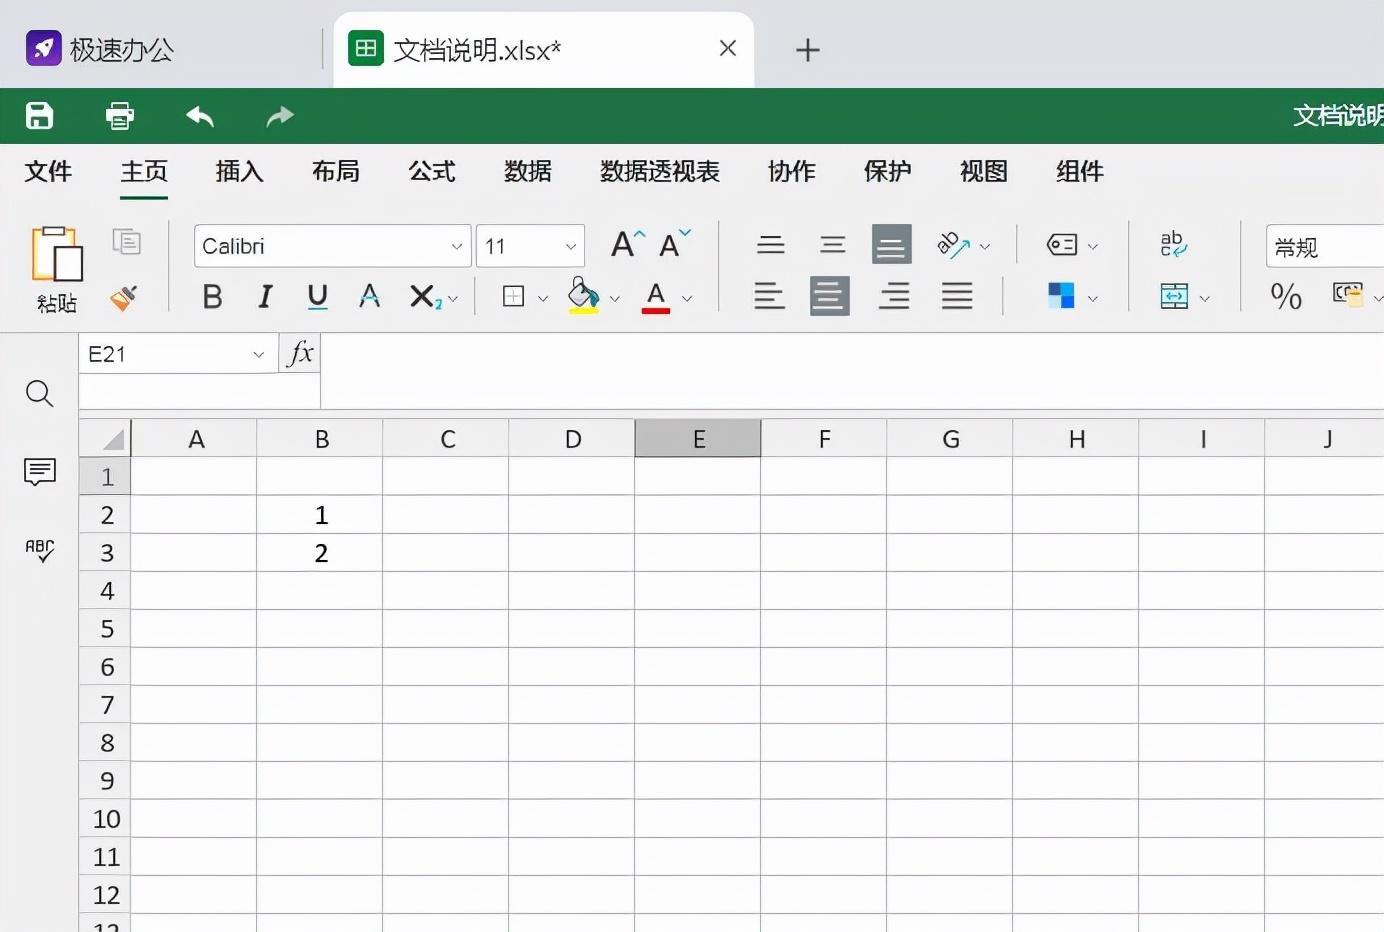
Task: Select column header E
Action: click(x=698, y=438)
